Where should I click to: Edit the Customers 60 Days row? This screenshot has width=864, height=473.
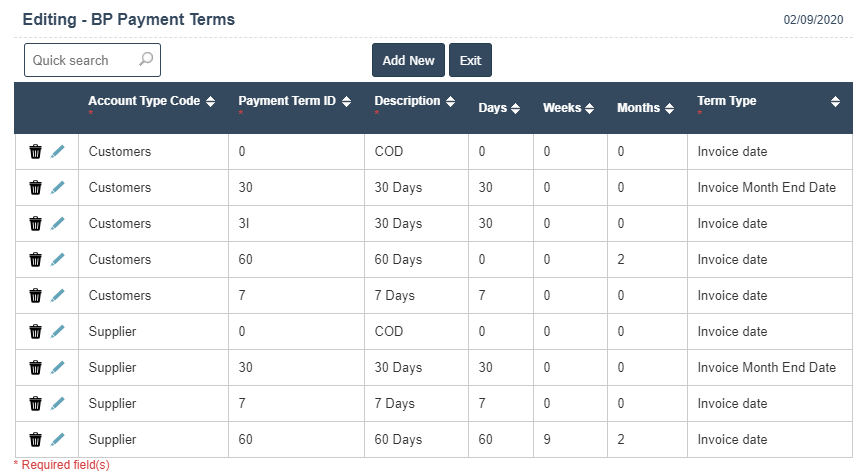pos(57,260)
